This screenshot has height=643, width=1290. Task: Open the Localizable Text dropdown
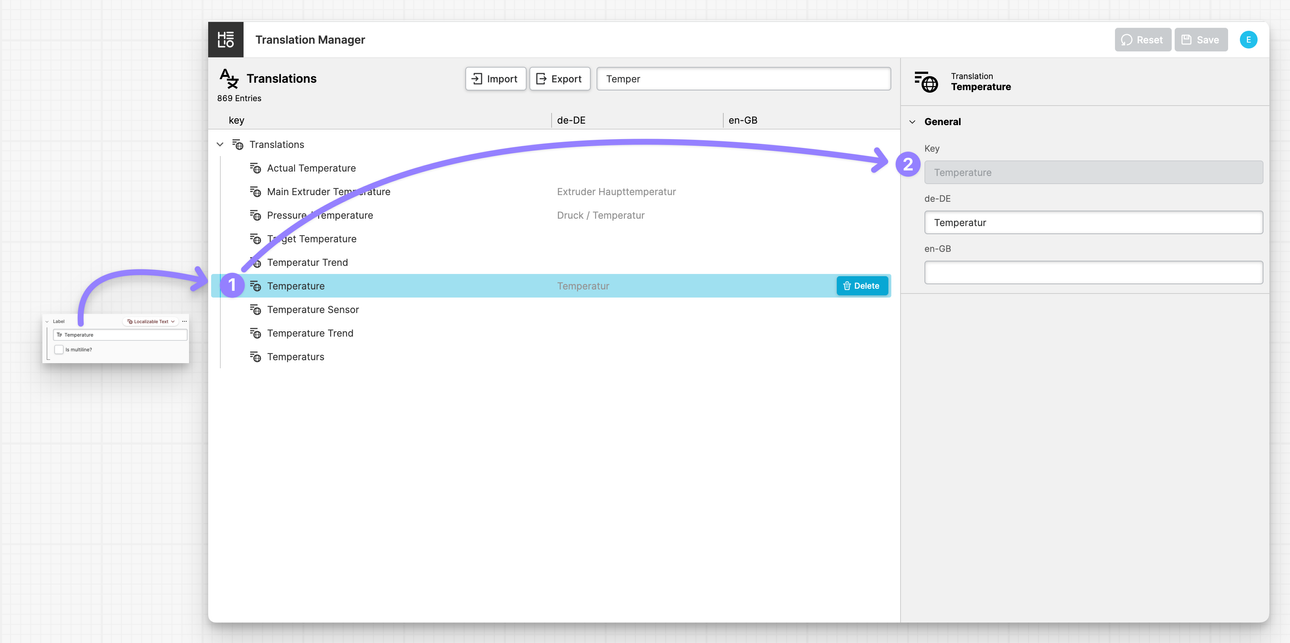[151, 322]
